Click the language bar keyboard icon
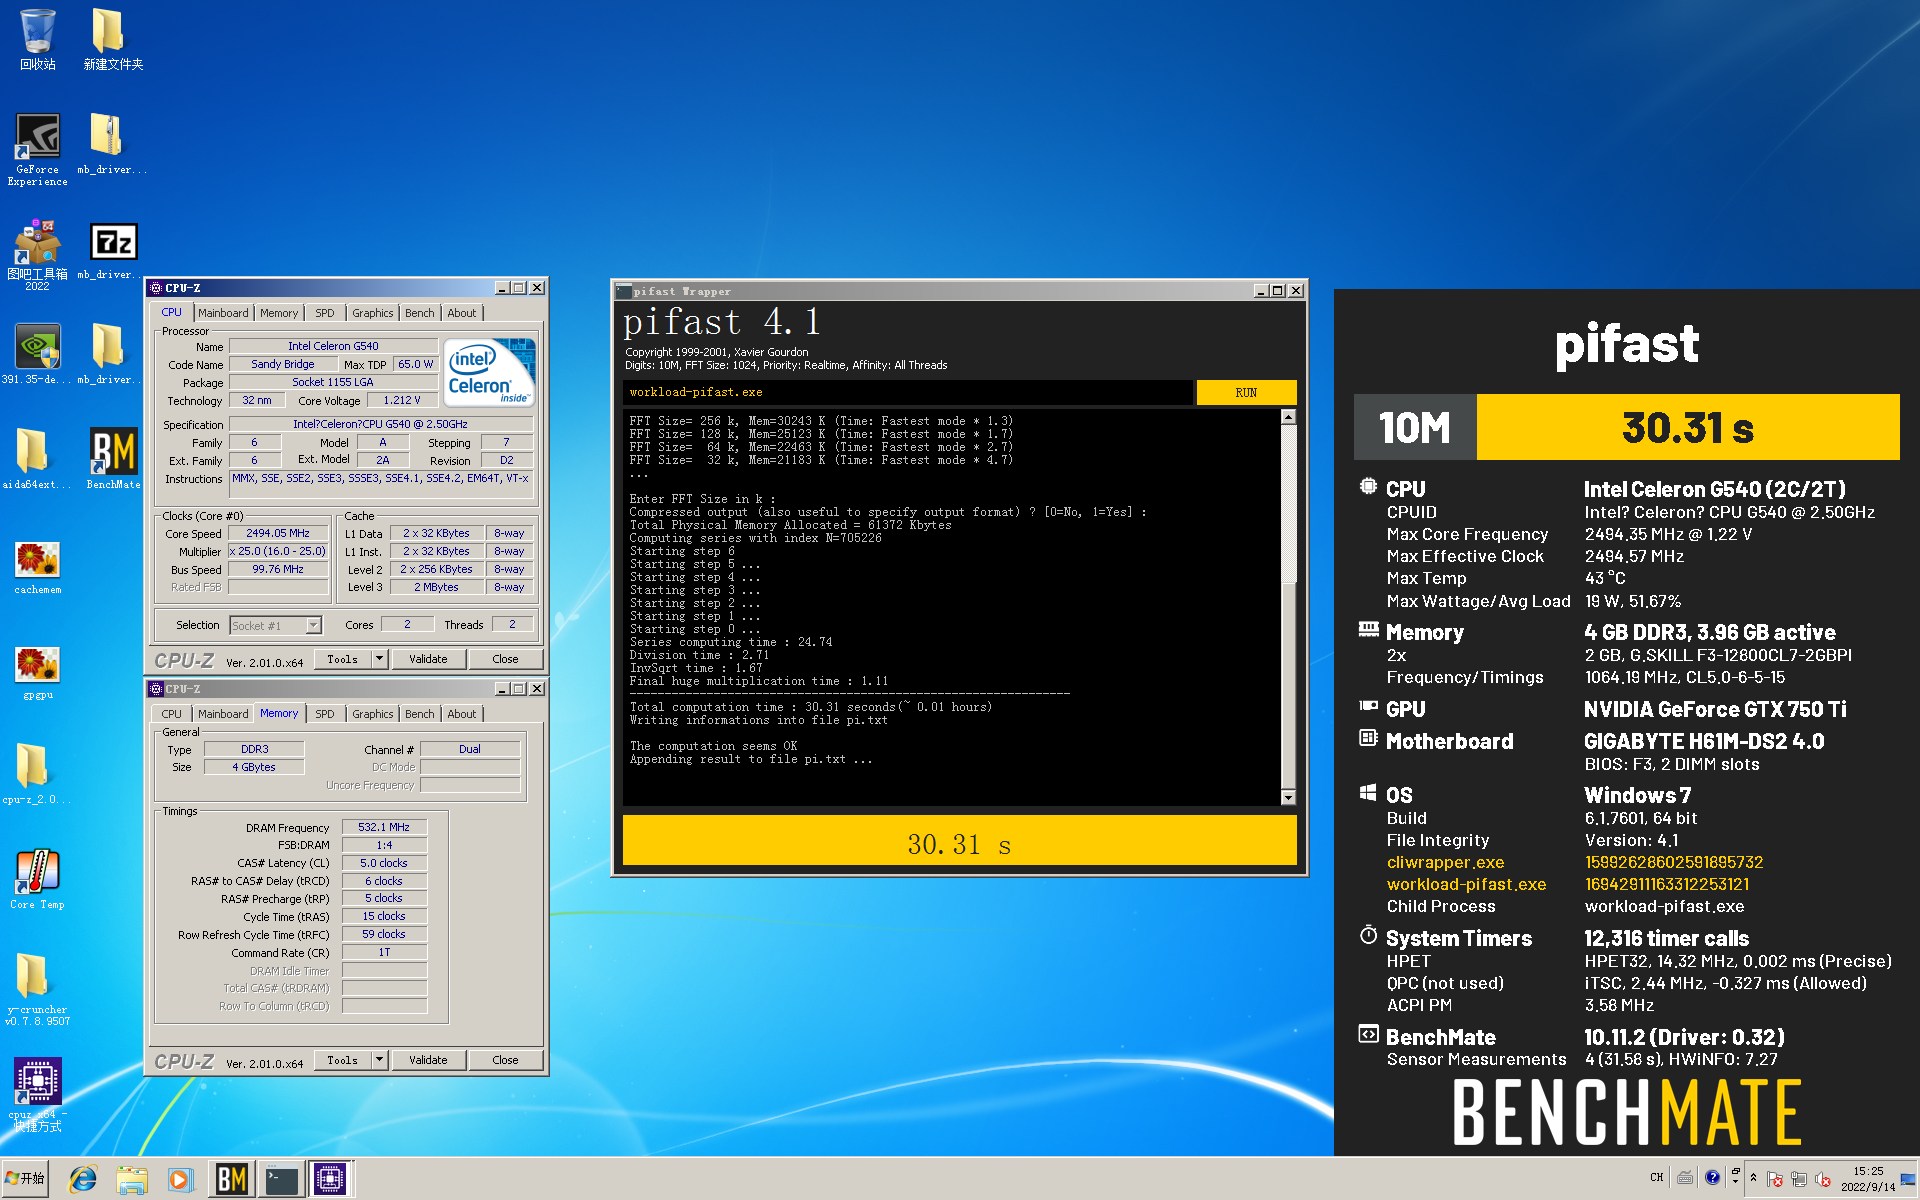 coord(1685,1177)
